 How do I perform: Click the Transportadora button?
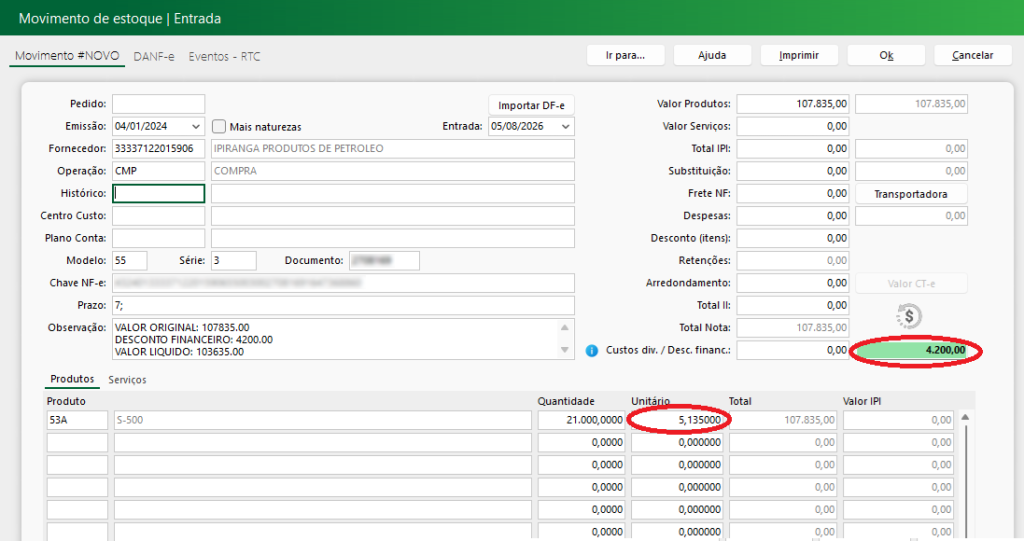pos(911,194)
